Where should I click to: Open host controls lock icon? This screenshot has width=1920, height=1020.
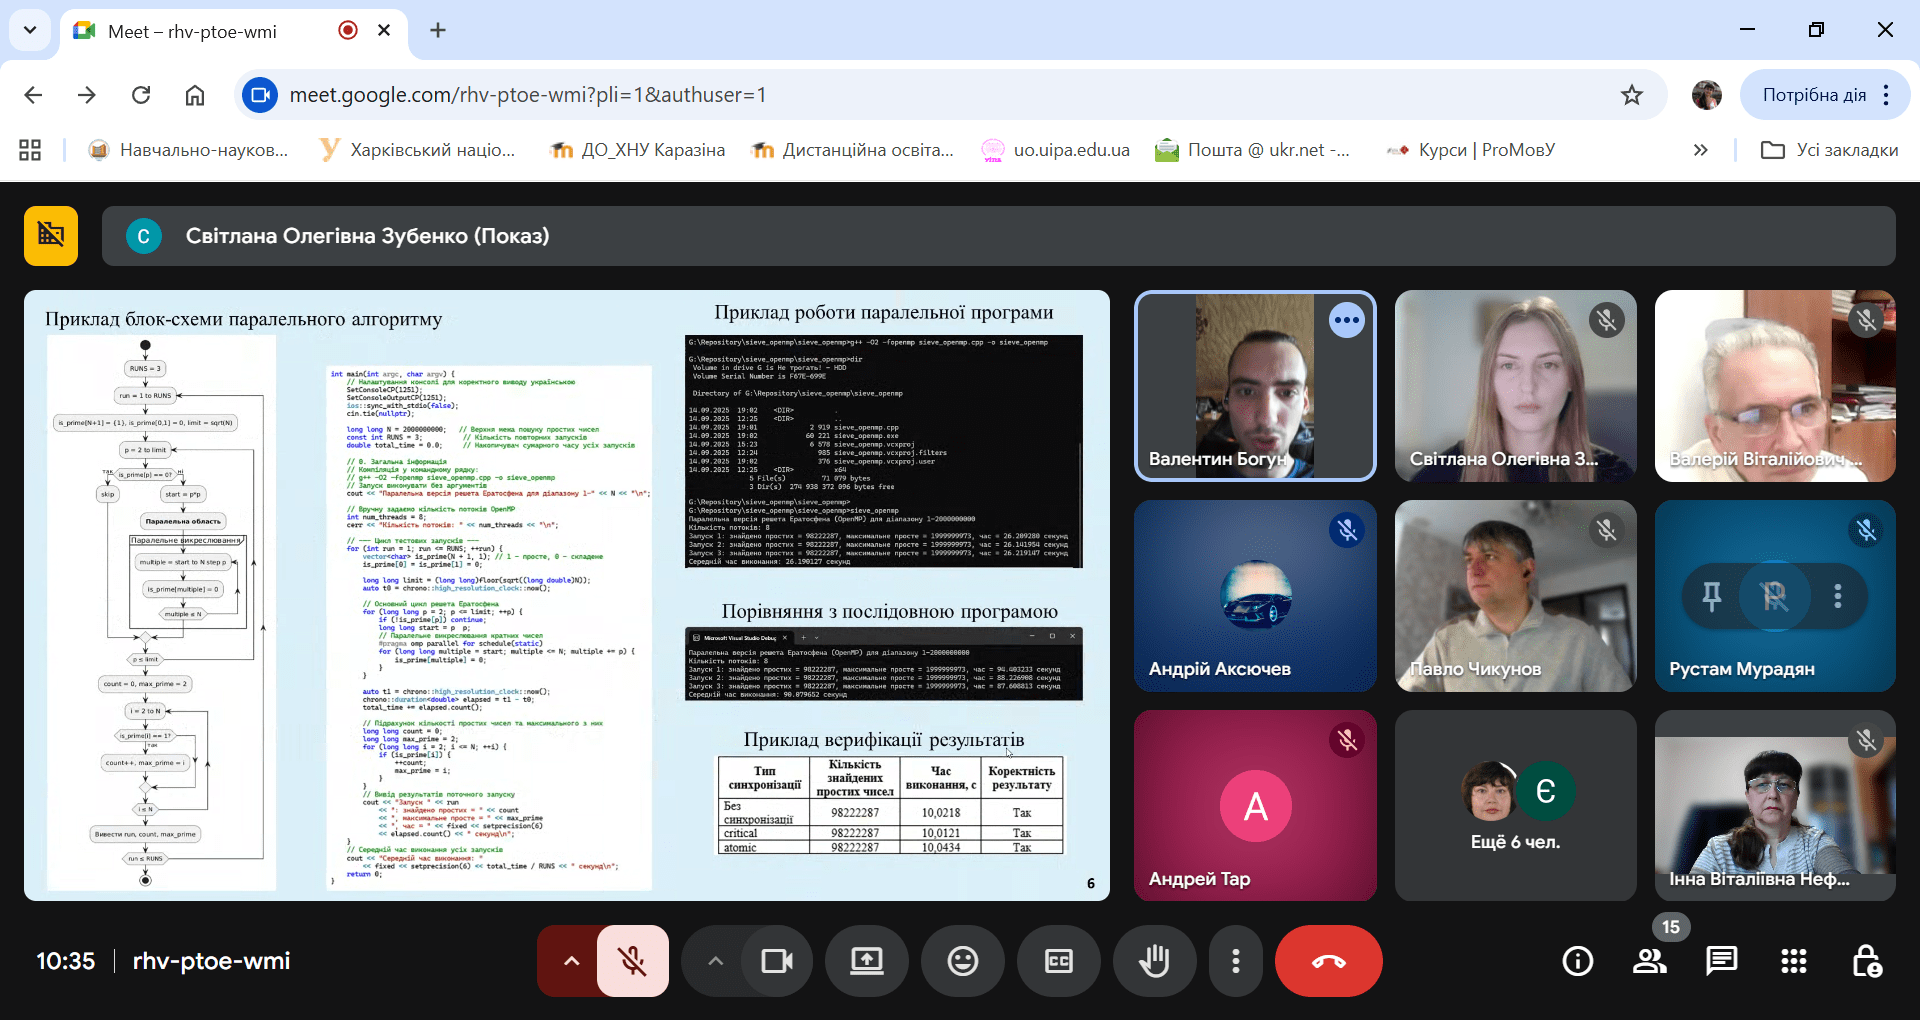[x=1865, y=961]
